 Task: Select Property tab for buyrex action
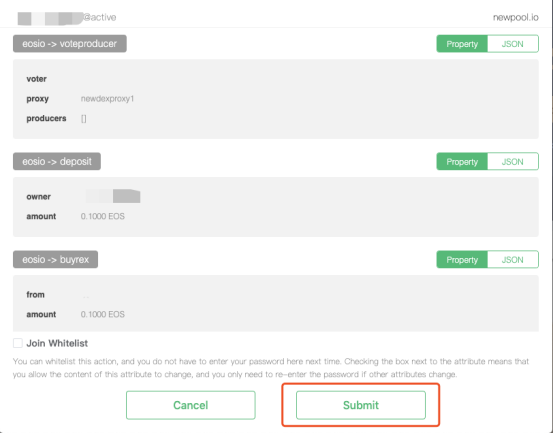tap(462, 260)
